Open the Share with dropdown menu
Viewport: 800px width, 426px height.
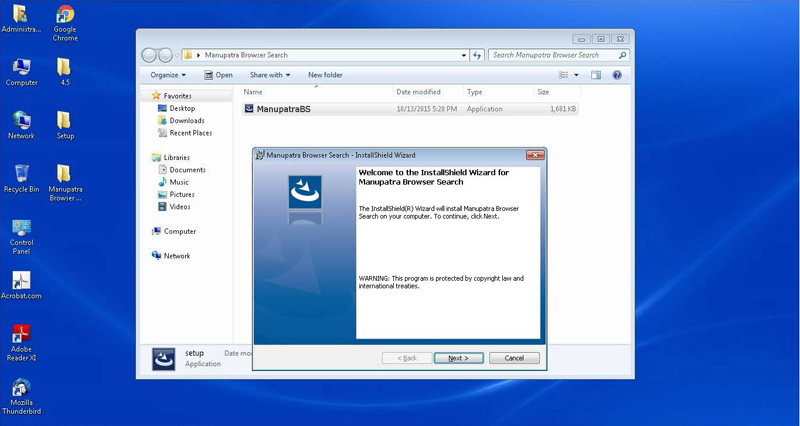[270, 75]
